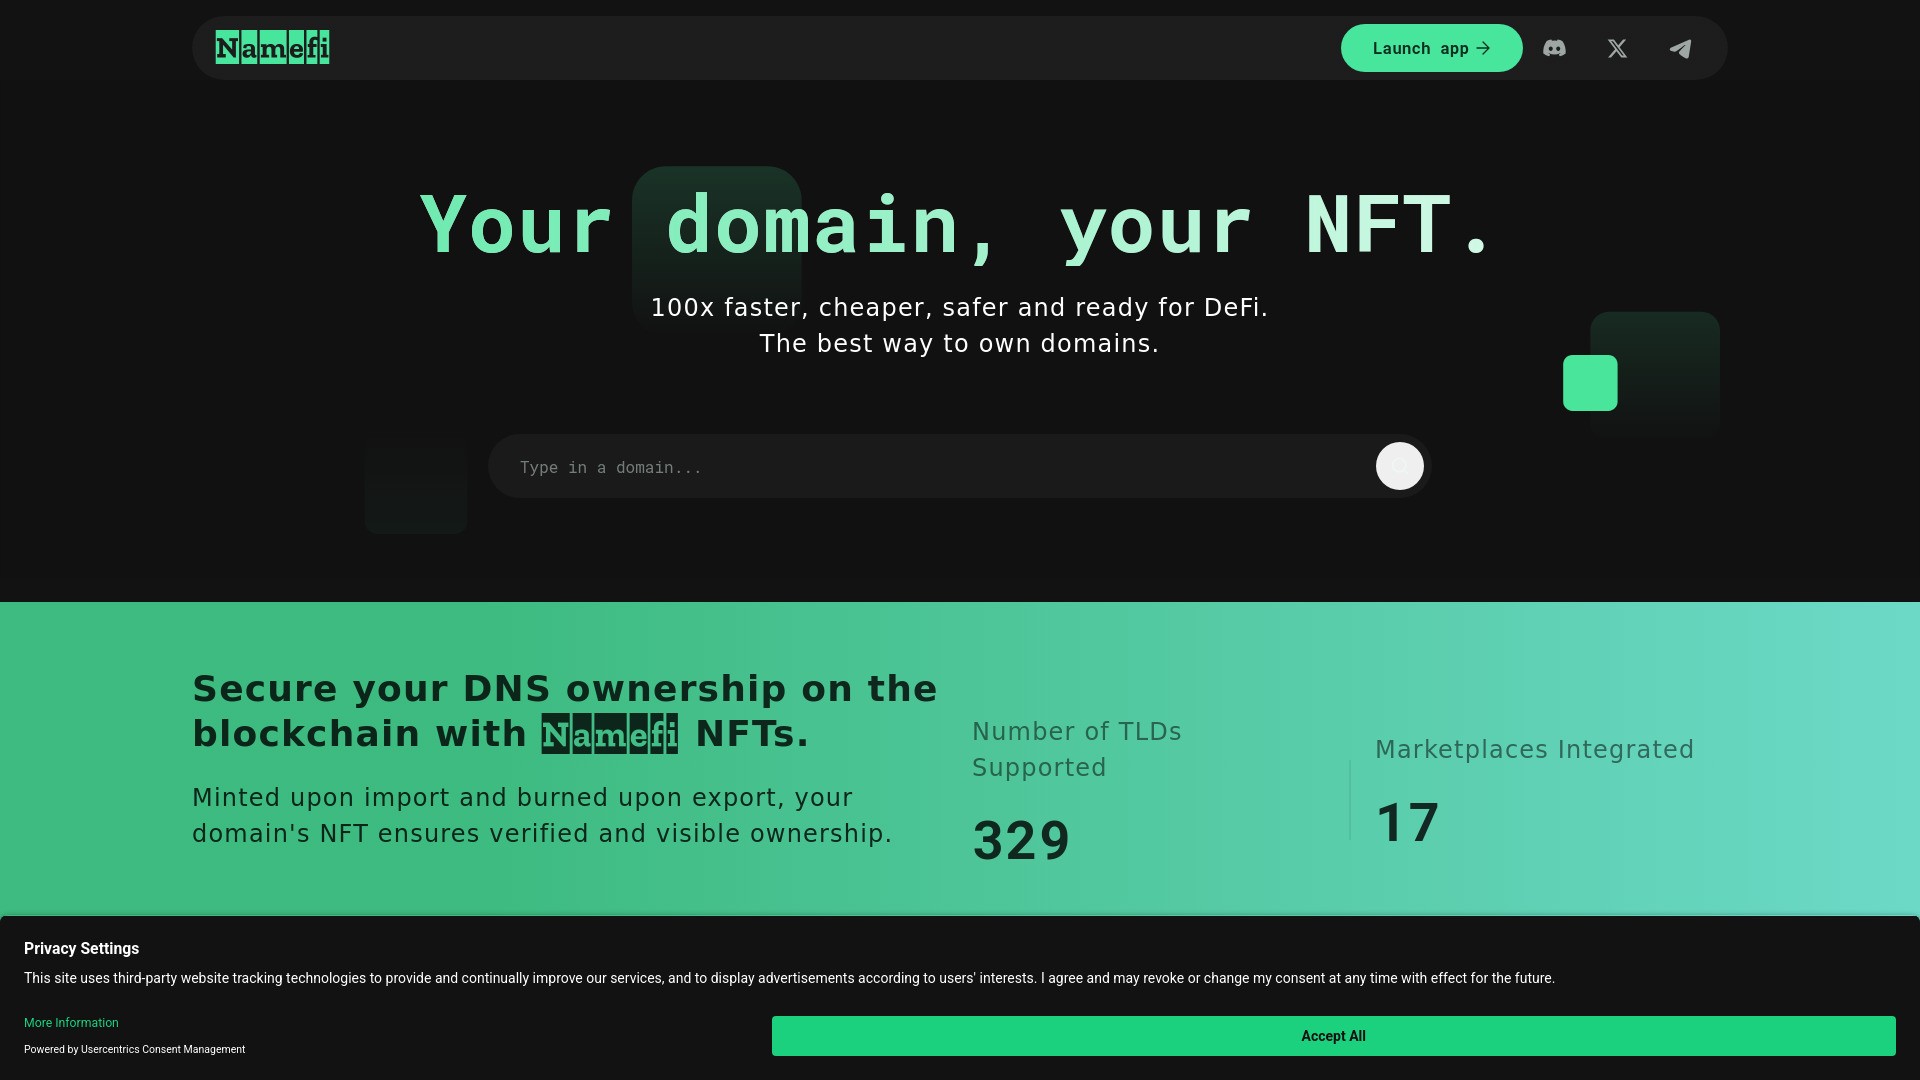Open the X (Twitter) profile icon
The image size is (1920, 1080).
tap(1617, 48)
